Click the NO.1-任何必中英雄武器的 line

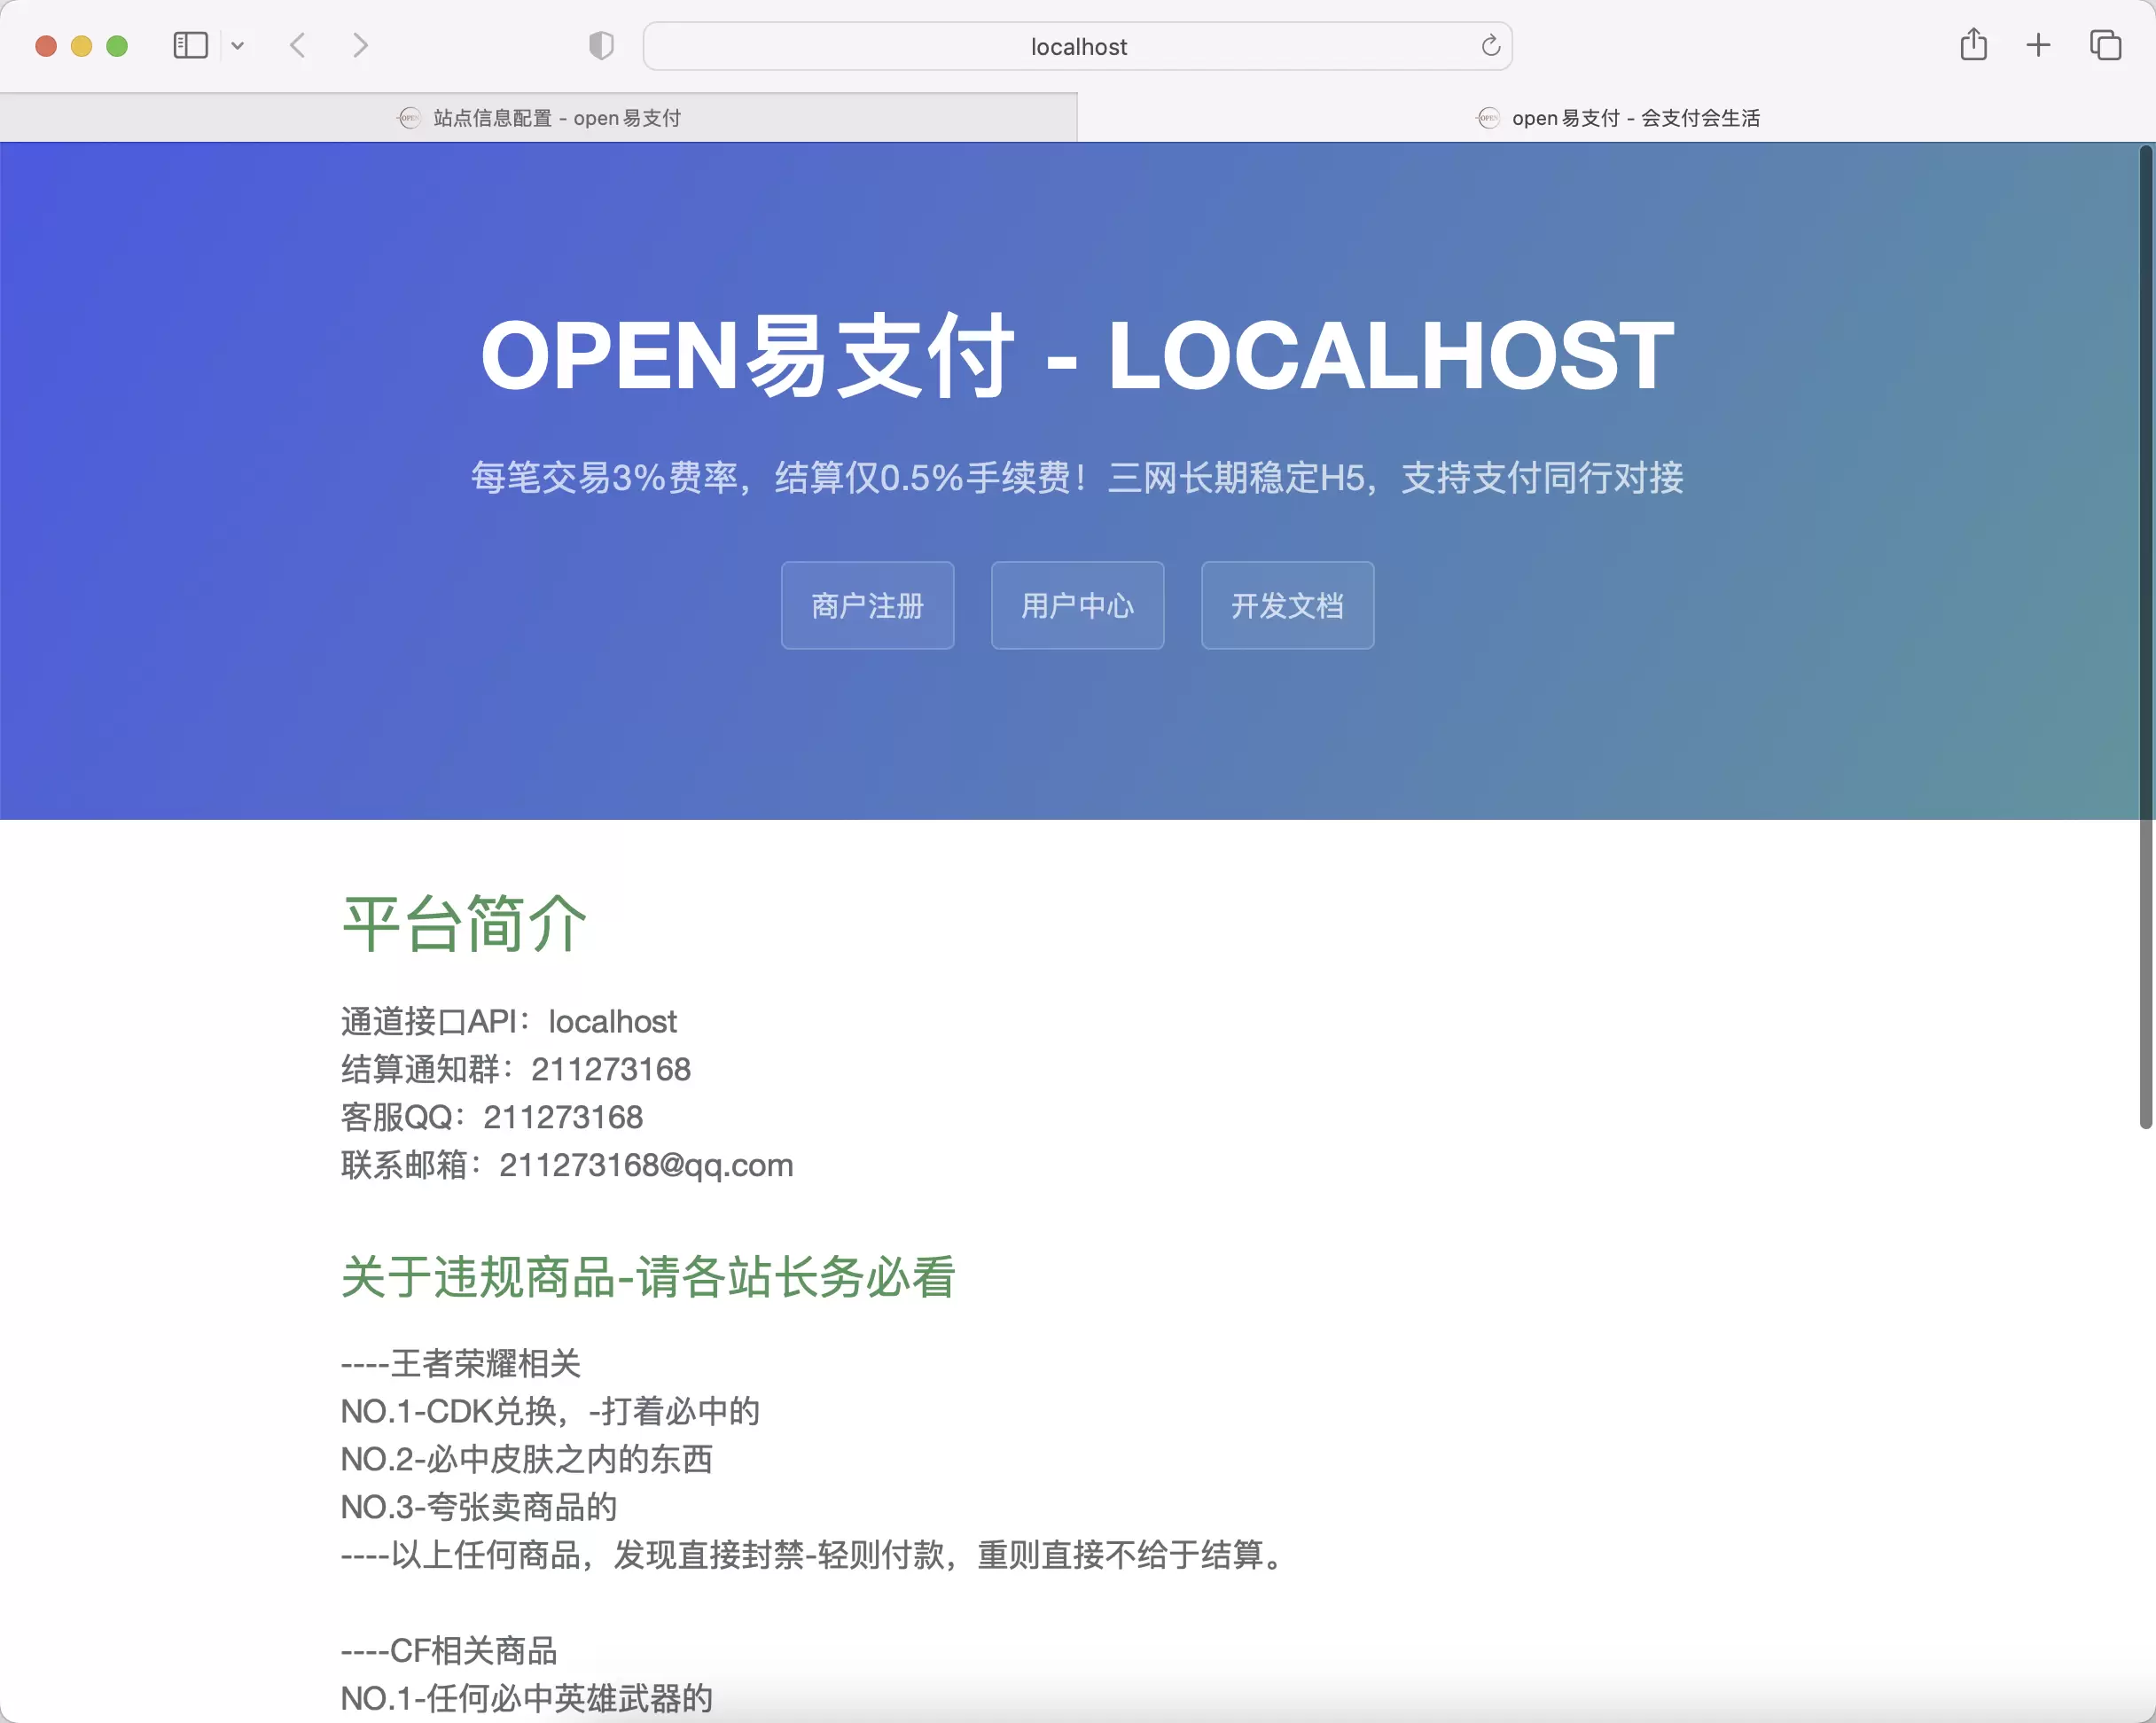(527, 1699)
